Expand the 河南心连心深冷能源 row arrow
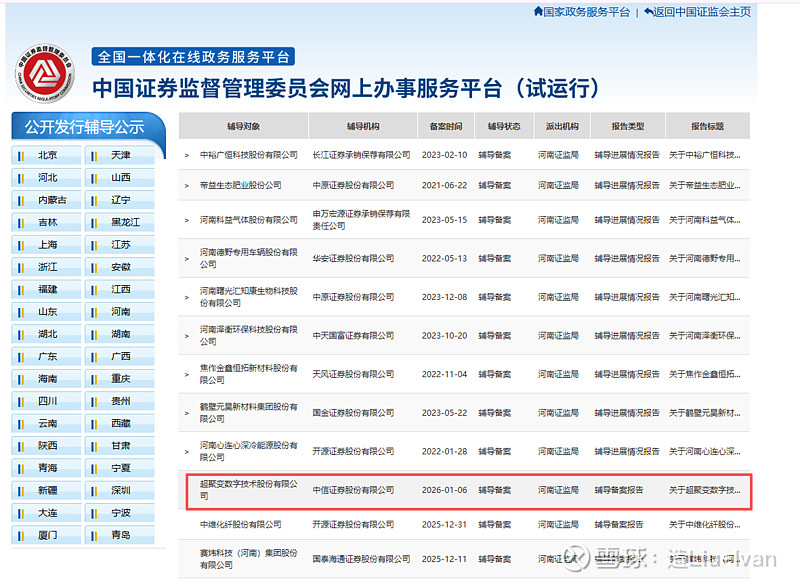Image resolution: width=800 pixels, height=583 pixels. [x=187, y=452]
